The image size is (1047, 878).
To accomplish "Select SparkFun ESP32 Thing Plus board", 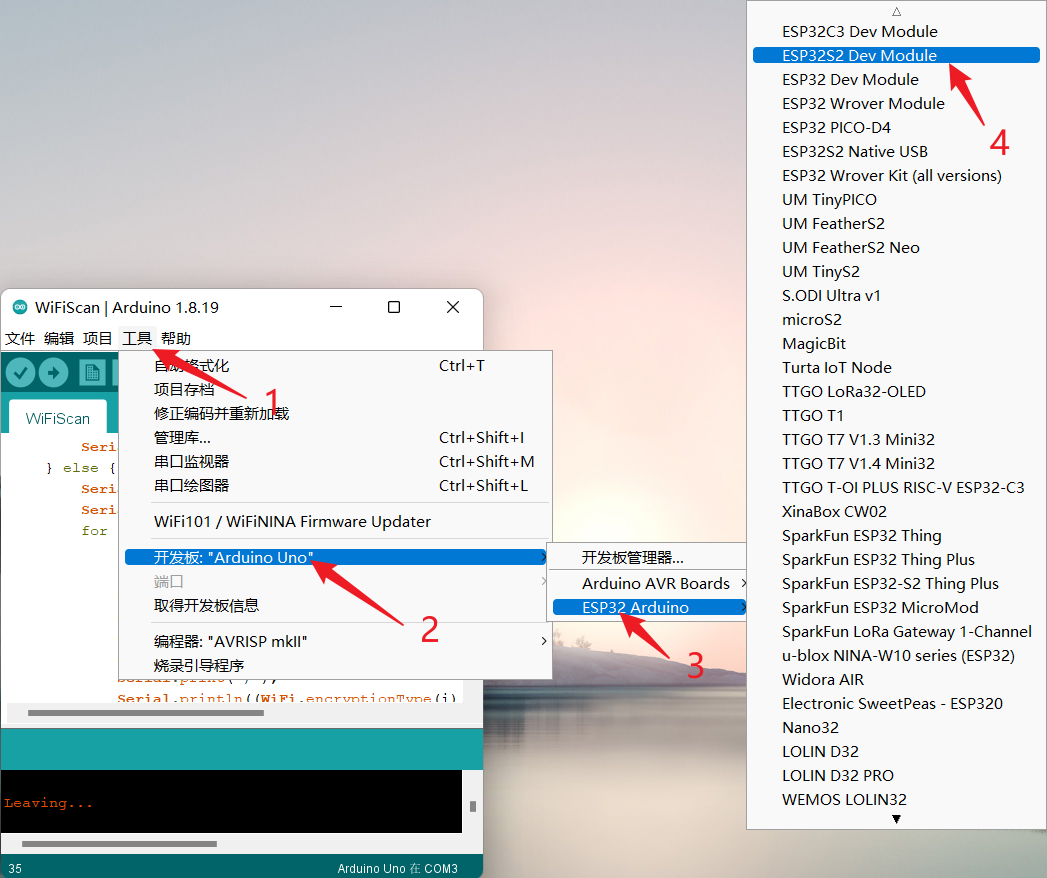I will coord(896,560).
